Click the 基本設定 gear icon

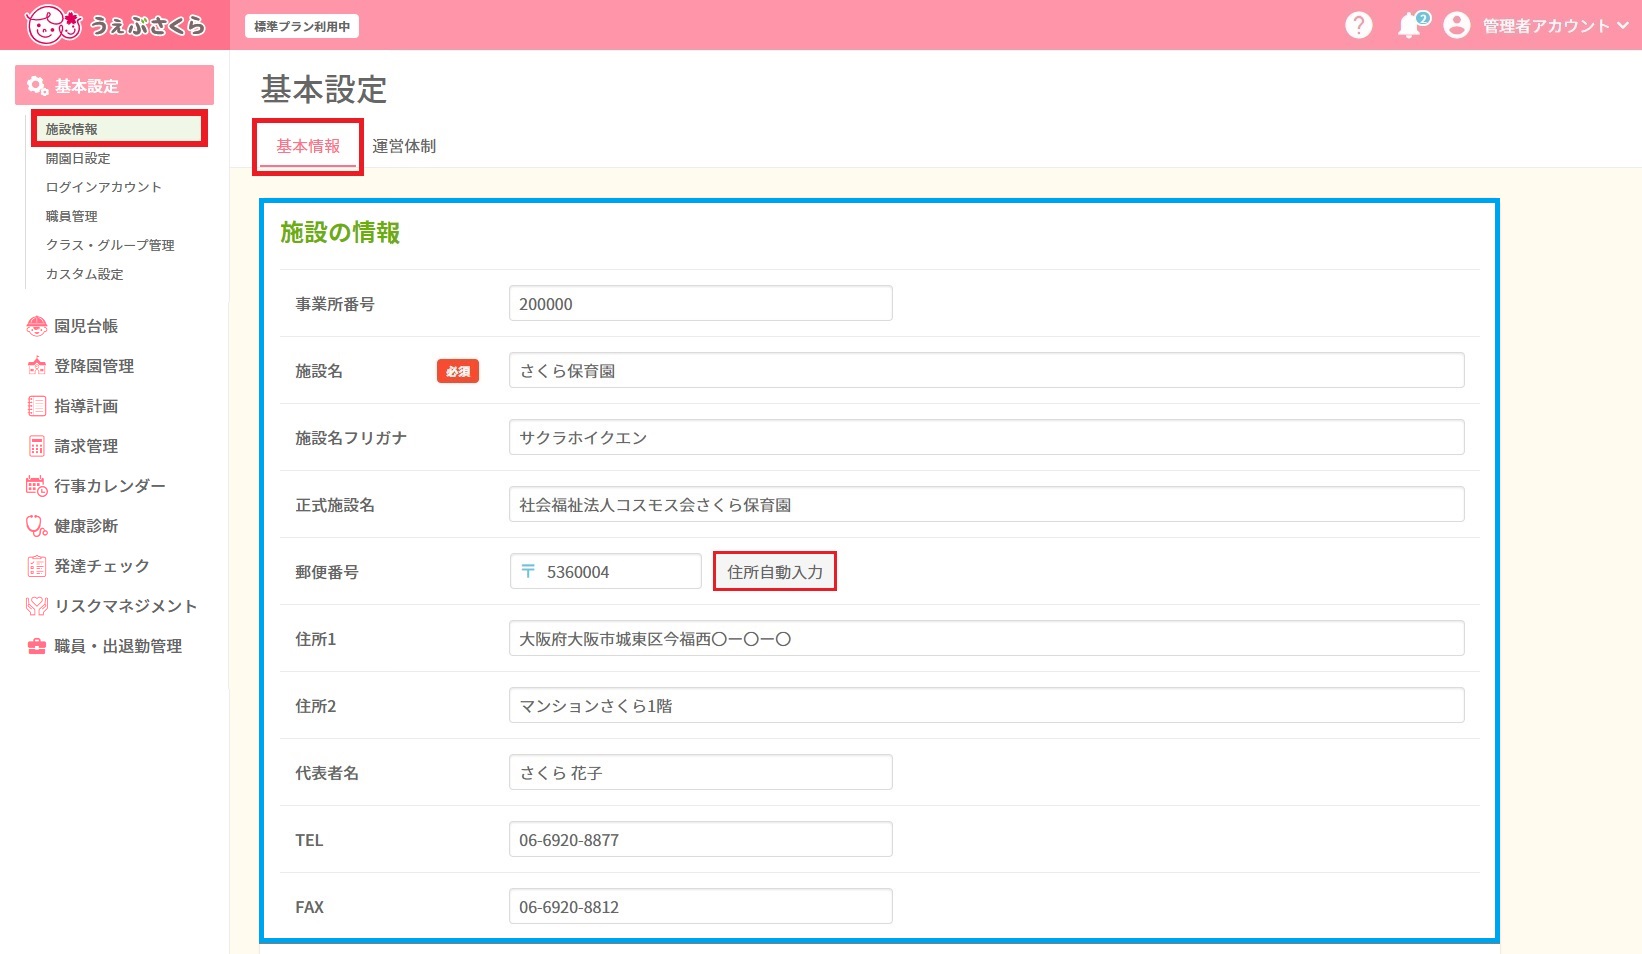pyautogui.click(x=38, y=86)
